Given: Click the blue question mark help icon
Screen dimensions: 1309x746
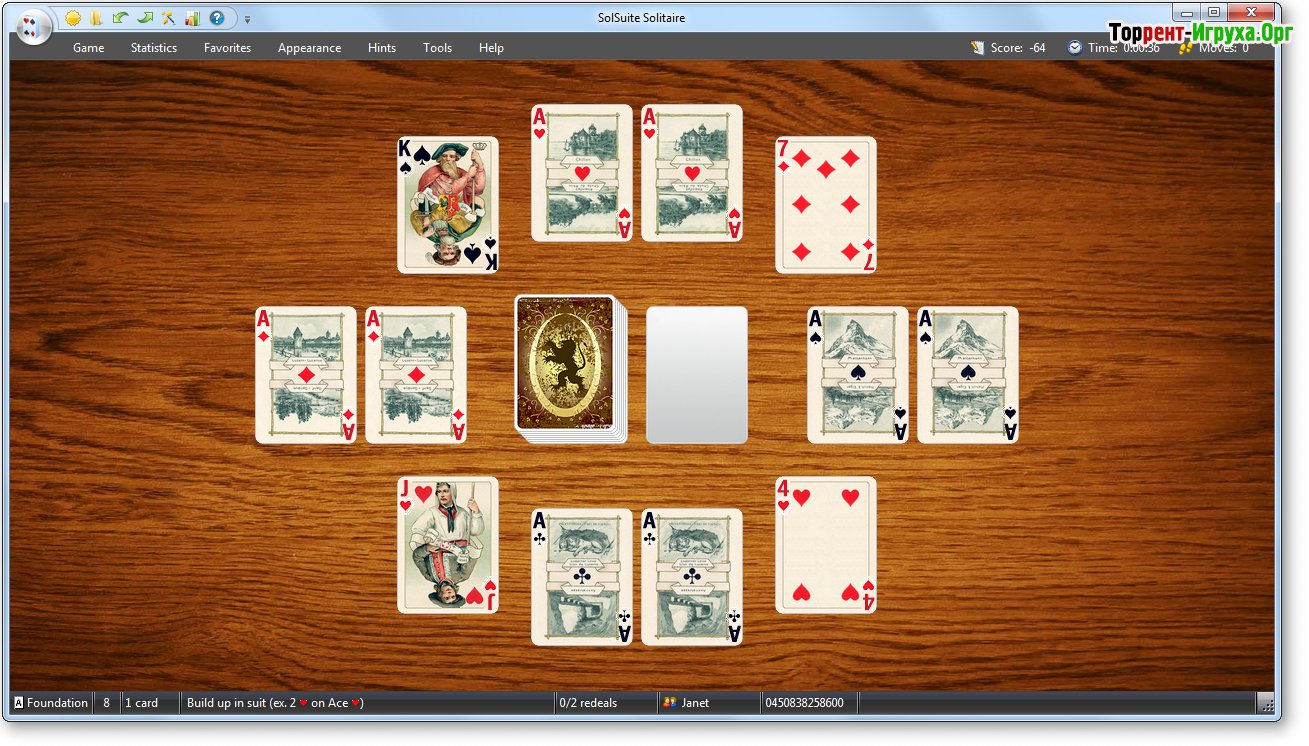Looking at the screenshot, I should tap(216, 18).
